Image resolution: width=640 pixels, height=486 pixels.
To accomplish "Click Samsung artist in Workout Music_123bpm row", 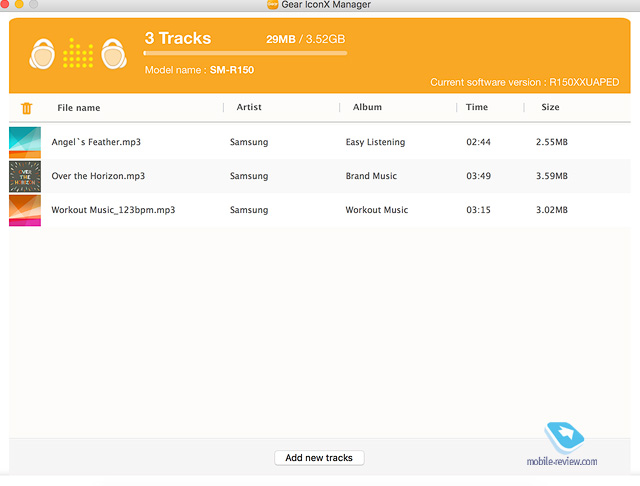I will coord(249,210).
